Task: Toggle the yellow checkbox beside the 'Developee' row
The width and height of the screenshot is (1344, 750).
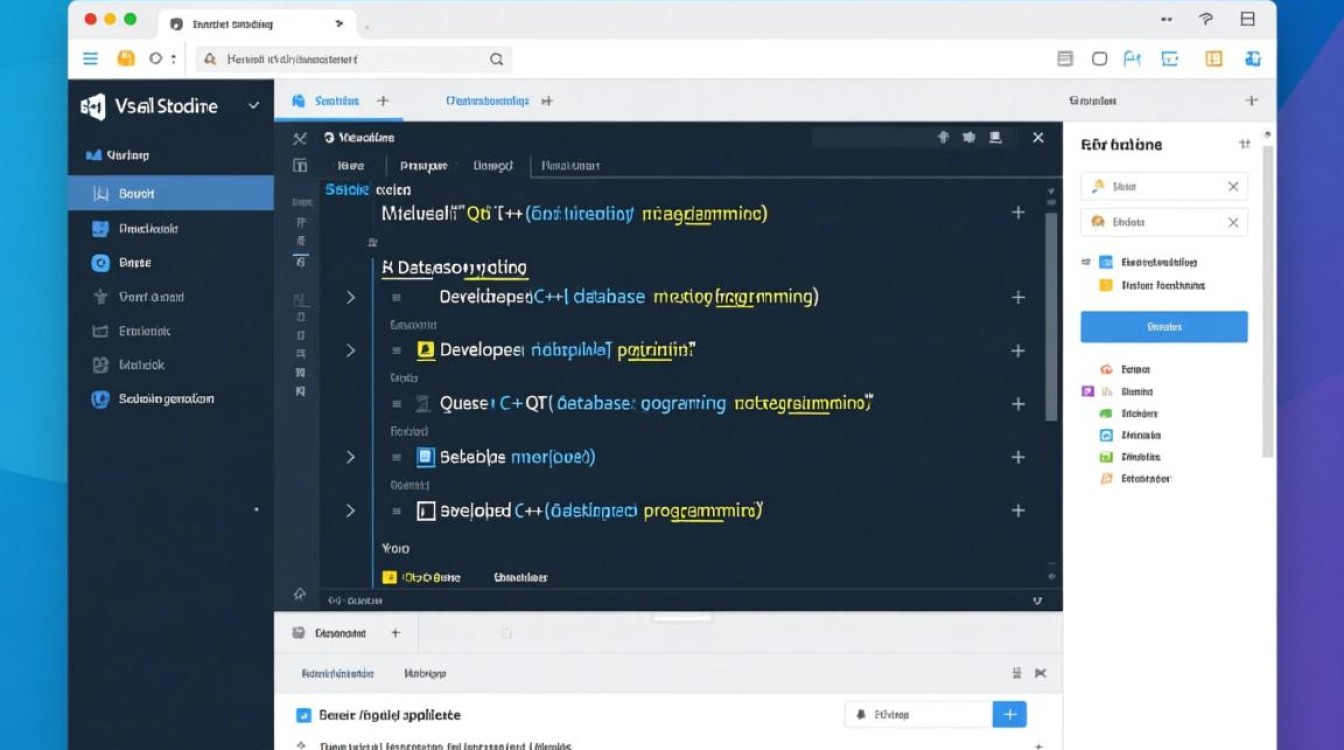Action: 425,350
